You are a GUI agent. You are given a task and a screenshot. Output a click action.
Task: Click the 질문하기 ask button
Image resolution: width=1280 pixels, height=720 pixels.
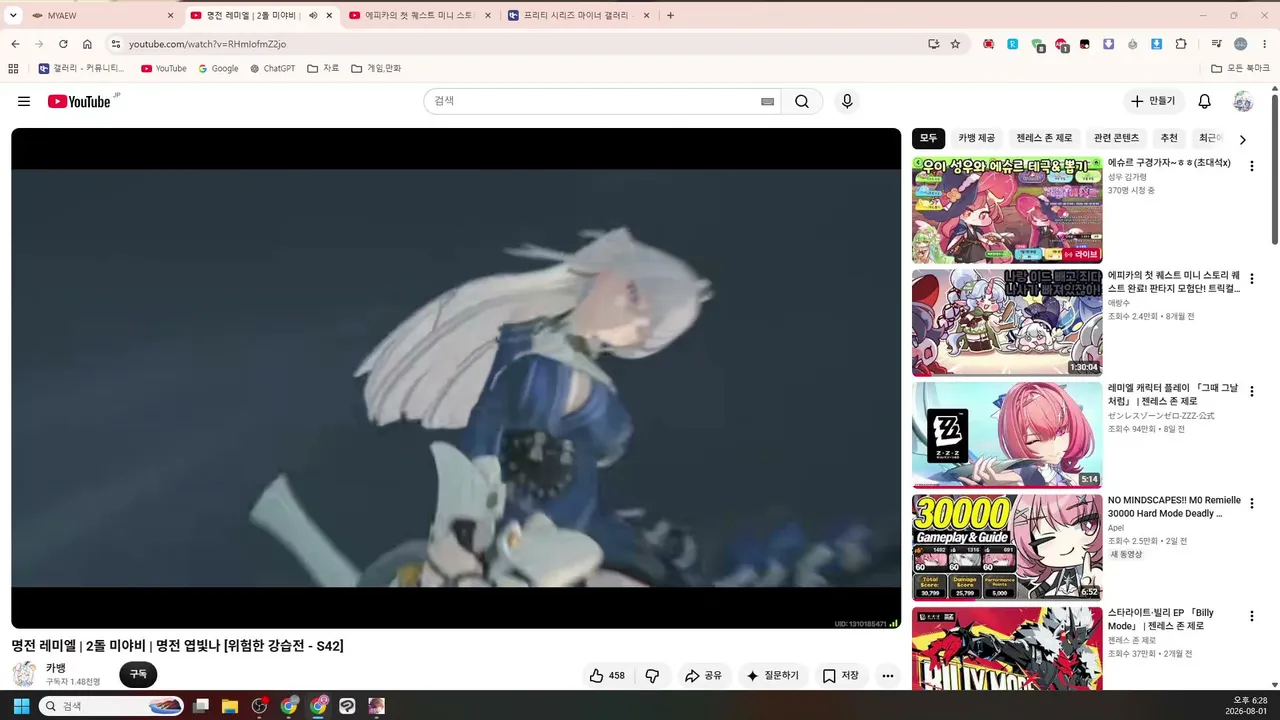[x=773, y=676]
